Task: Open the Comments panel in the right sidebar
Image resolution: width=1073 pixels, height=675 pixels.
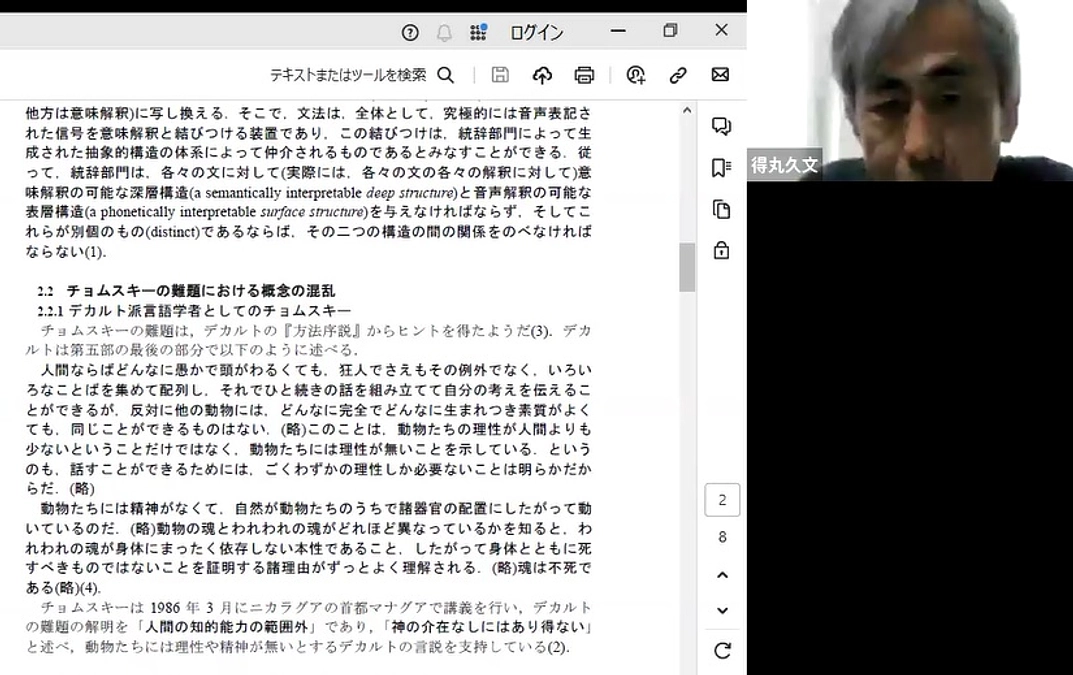Action: click(x=722, y=128)
